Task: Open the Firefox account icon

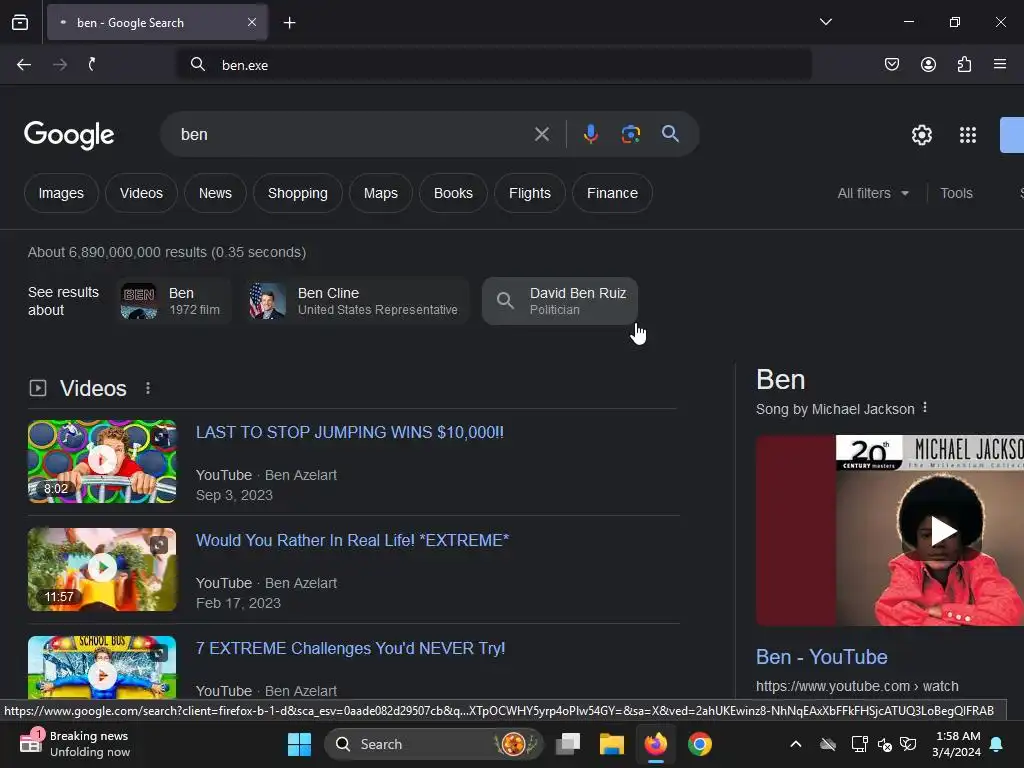Action: point(928,64)
